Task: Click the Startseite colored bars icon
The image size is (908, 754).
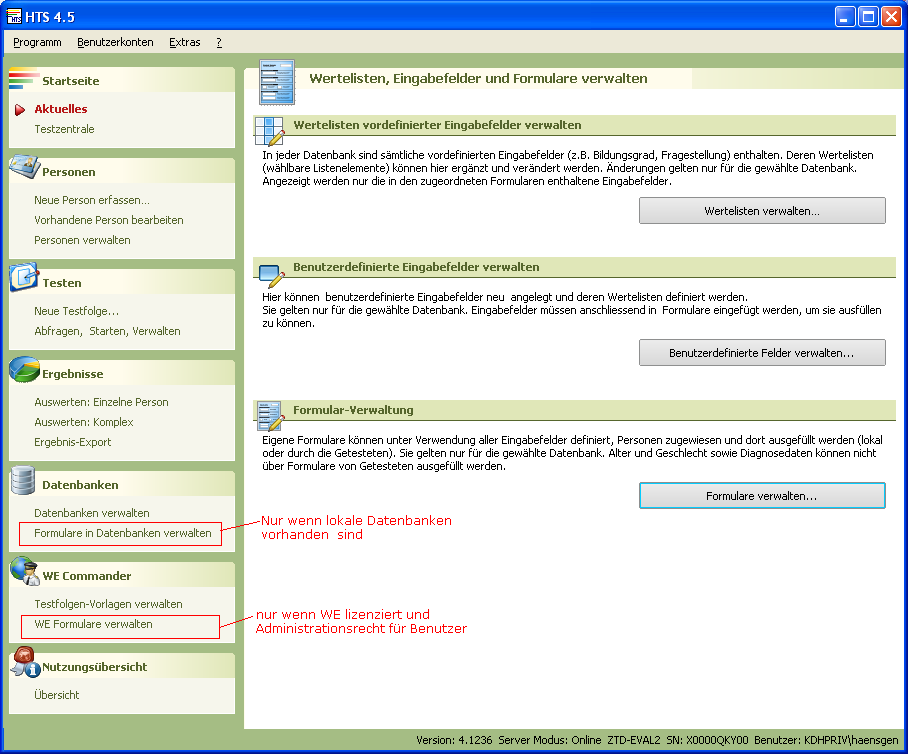Action: pyautogui.click(x=24, y=79)
